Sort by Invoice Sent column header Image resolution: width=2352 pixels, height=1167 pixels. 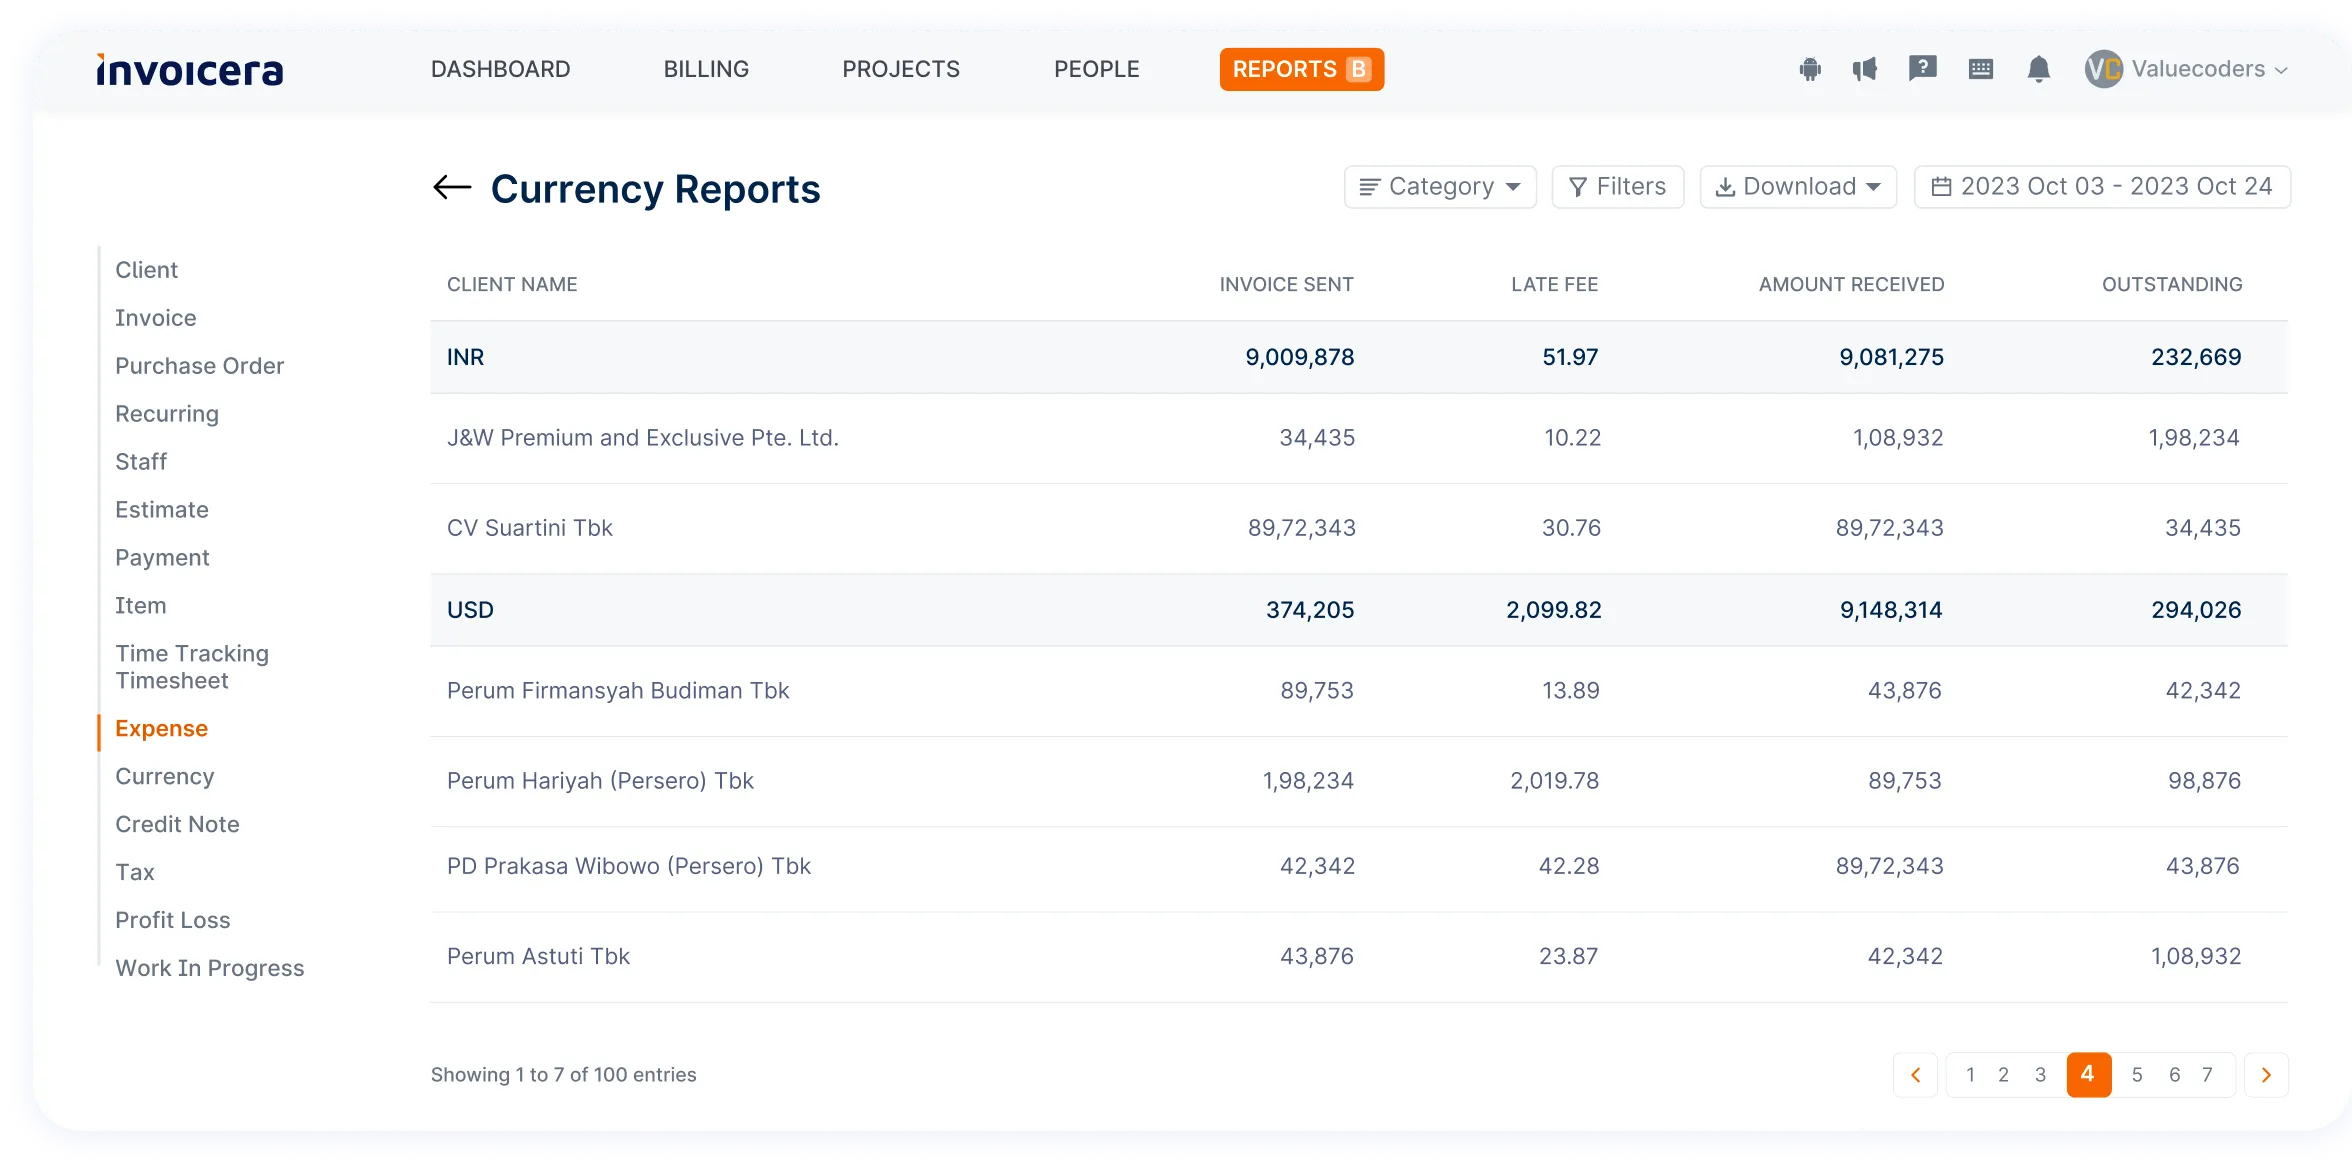click(1286, 285)
